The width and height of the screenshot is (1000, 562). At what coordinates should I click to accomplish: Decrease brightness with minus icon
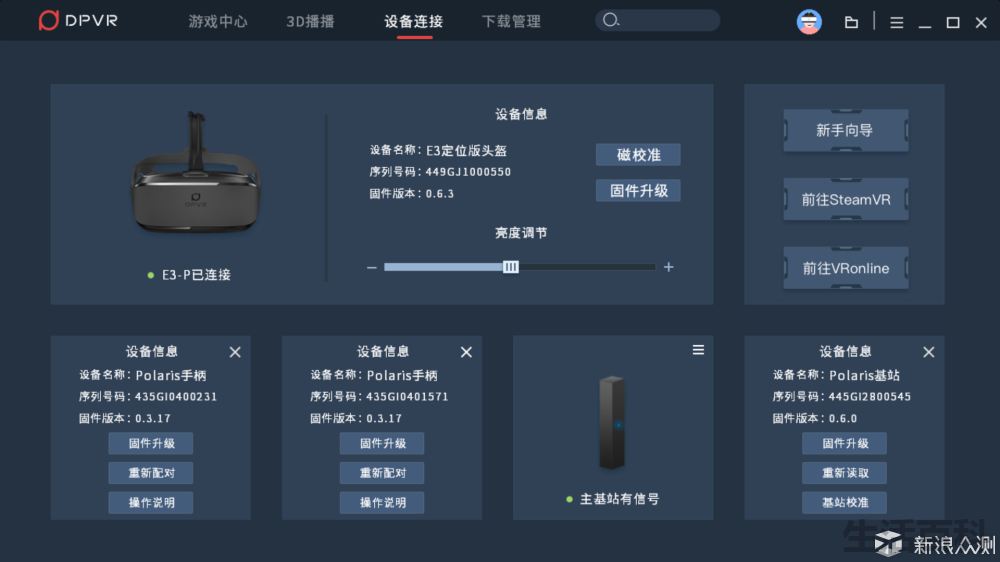[372, 267]
